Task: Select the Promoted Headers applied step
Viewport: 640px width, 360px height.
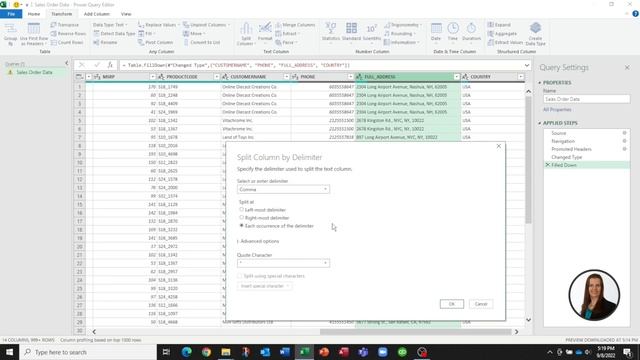Action: pyautogui.click(x=571, y=149)
